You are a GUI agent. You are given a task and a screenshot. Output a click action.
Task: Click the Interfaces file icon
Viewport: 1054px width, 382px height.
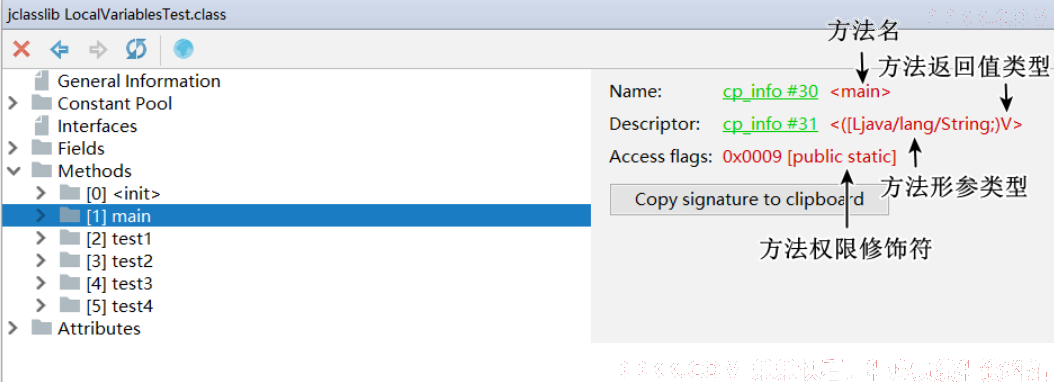pyautogui.click(x=42, y=126)
